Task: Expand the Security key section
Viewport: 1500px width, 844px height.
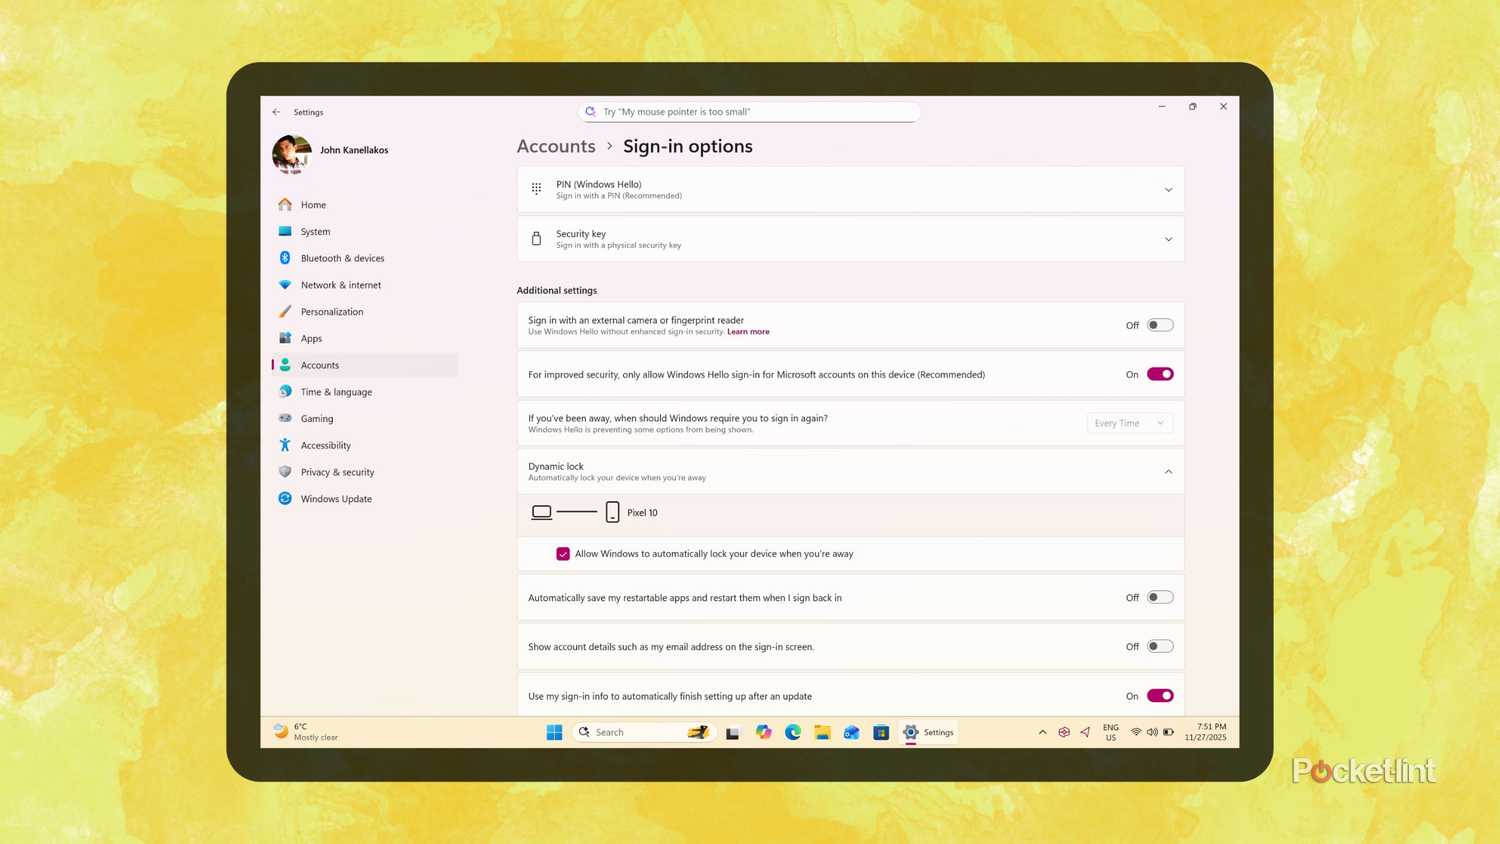Action: (1167, 239)
